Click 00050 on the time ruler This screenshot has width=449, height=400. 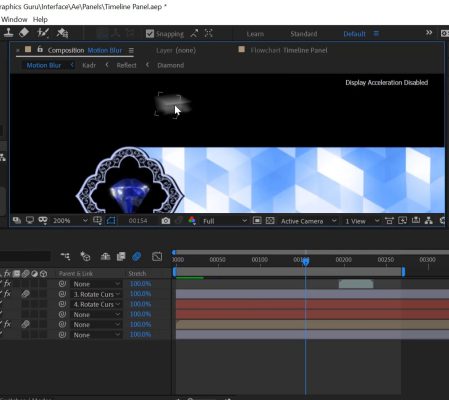pyautogui.click(x=217, y=259)
